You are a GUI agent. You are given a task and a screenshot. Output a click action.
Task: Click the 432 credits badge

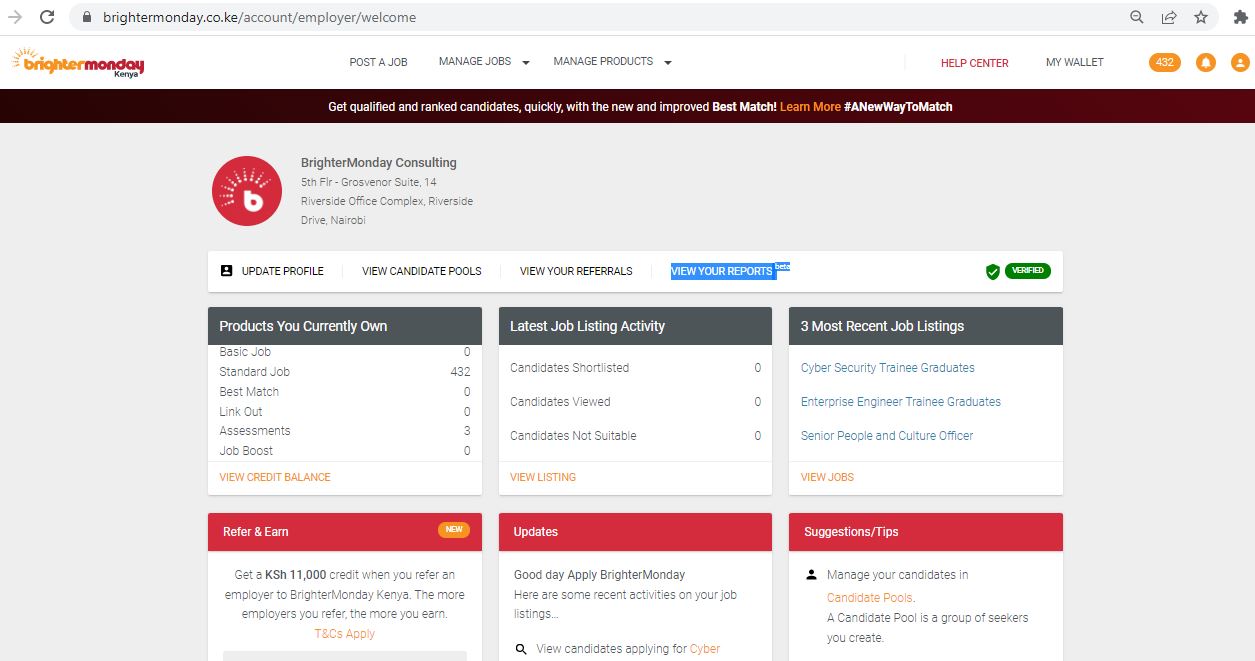[1165, 62]
